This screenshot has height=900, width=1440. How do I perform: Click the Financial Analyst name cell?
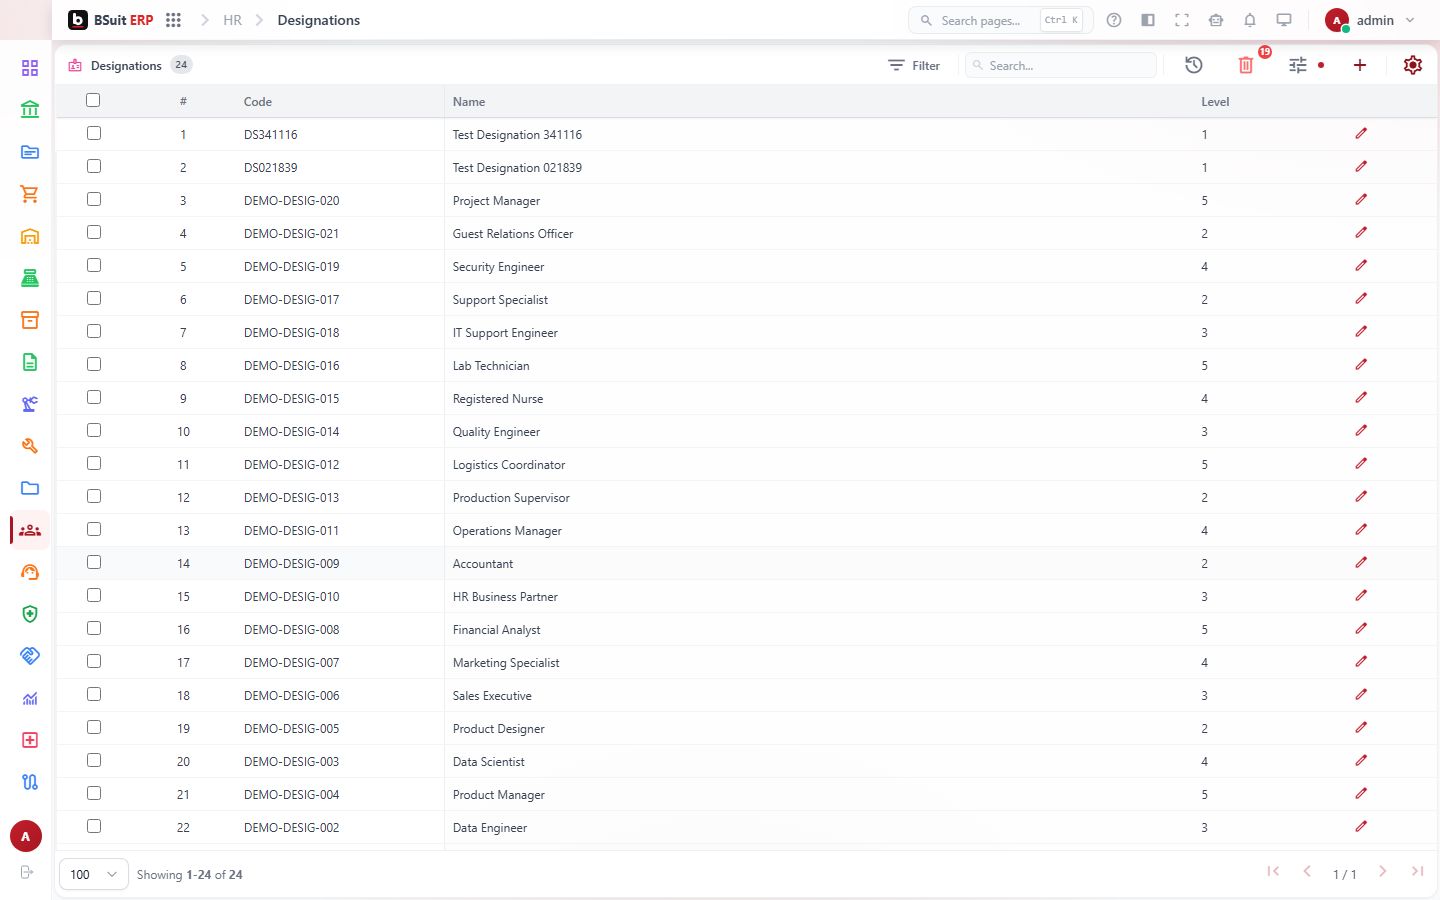(496, 630)
